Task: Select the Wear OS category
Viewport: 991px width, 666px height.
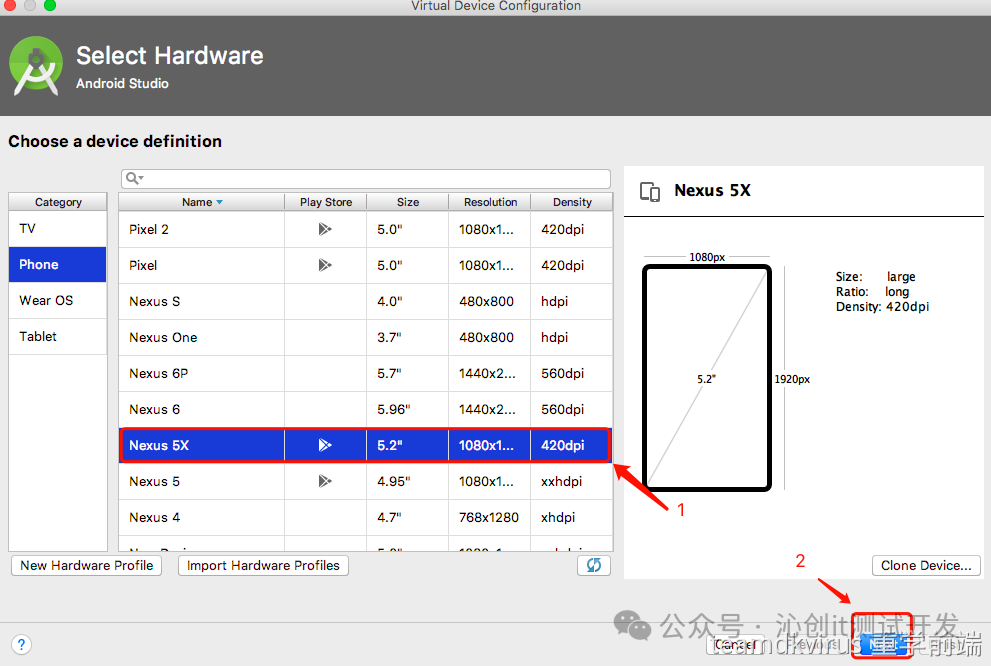Action: (58, 300)
